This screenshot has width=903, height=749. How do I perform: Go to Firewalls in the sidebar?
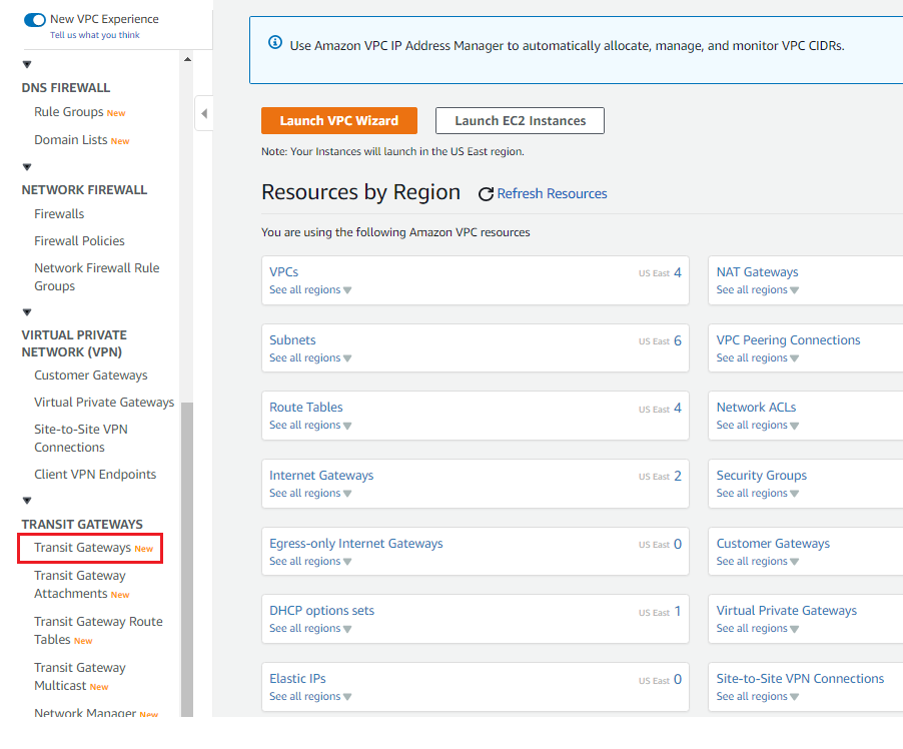coord(59,214)
